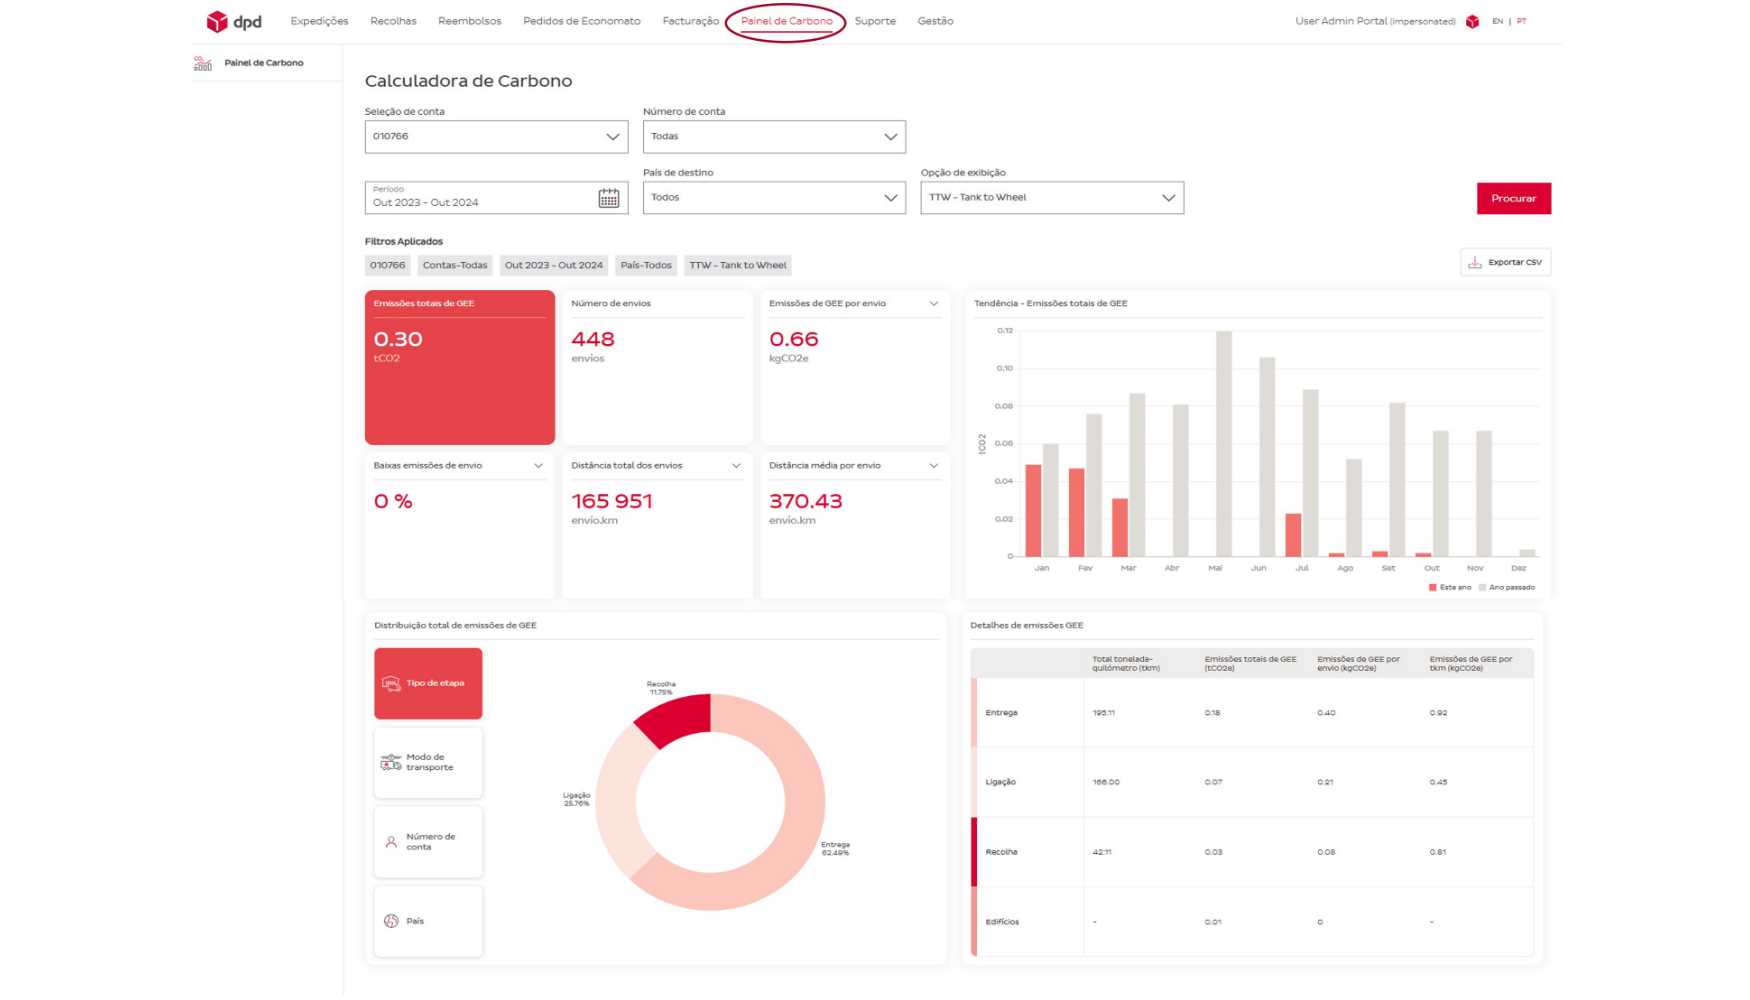
Task: Open the Gestão menu
Action: pos(935,21)
